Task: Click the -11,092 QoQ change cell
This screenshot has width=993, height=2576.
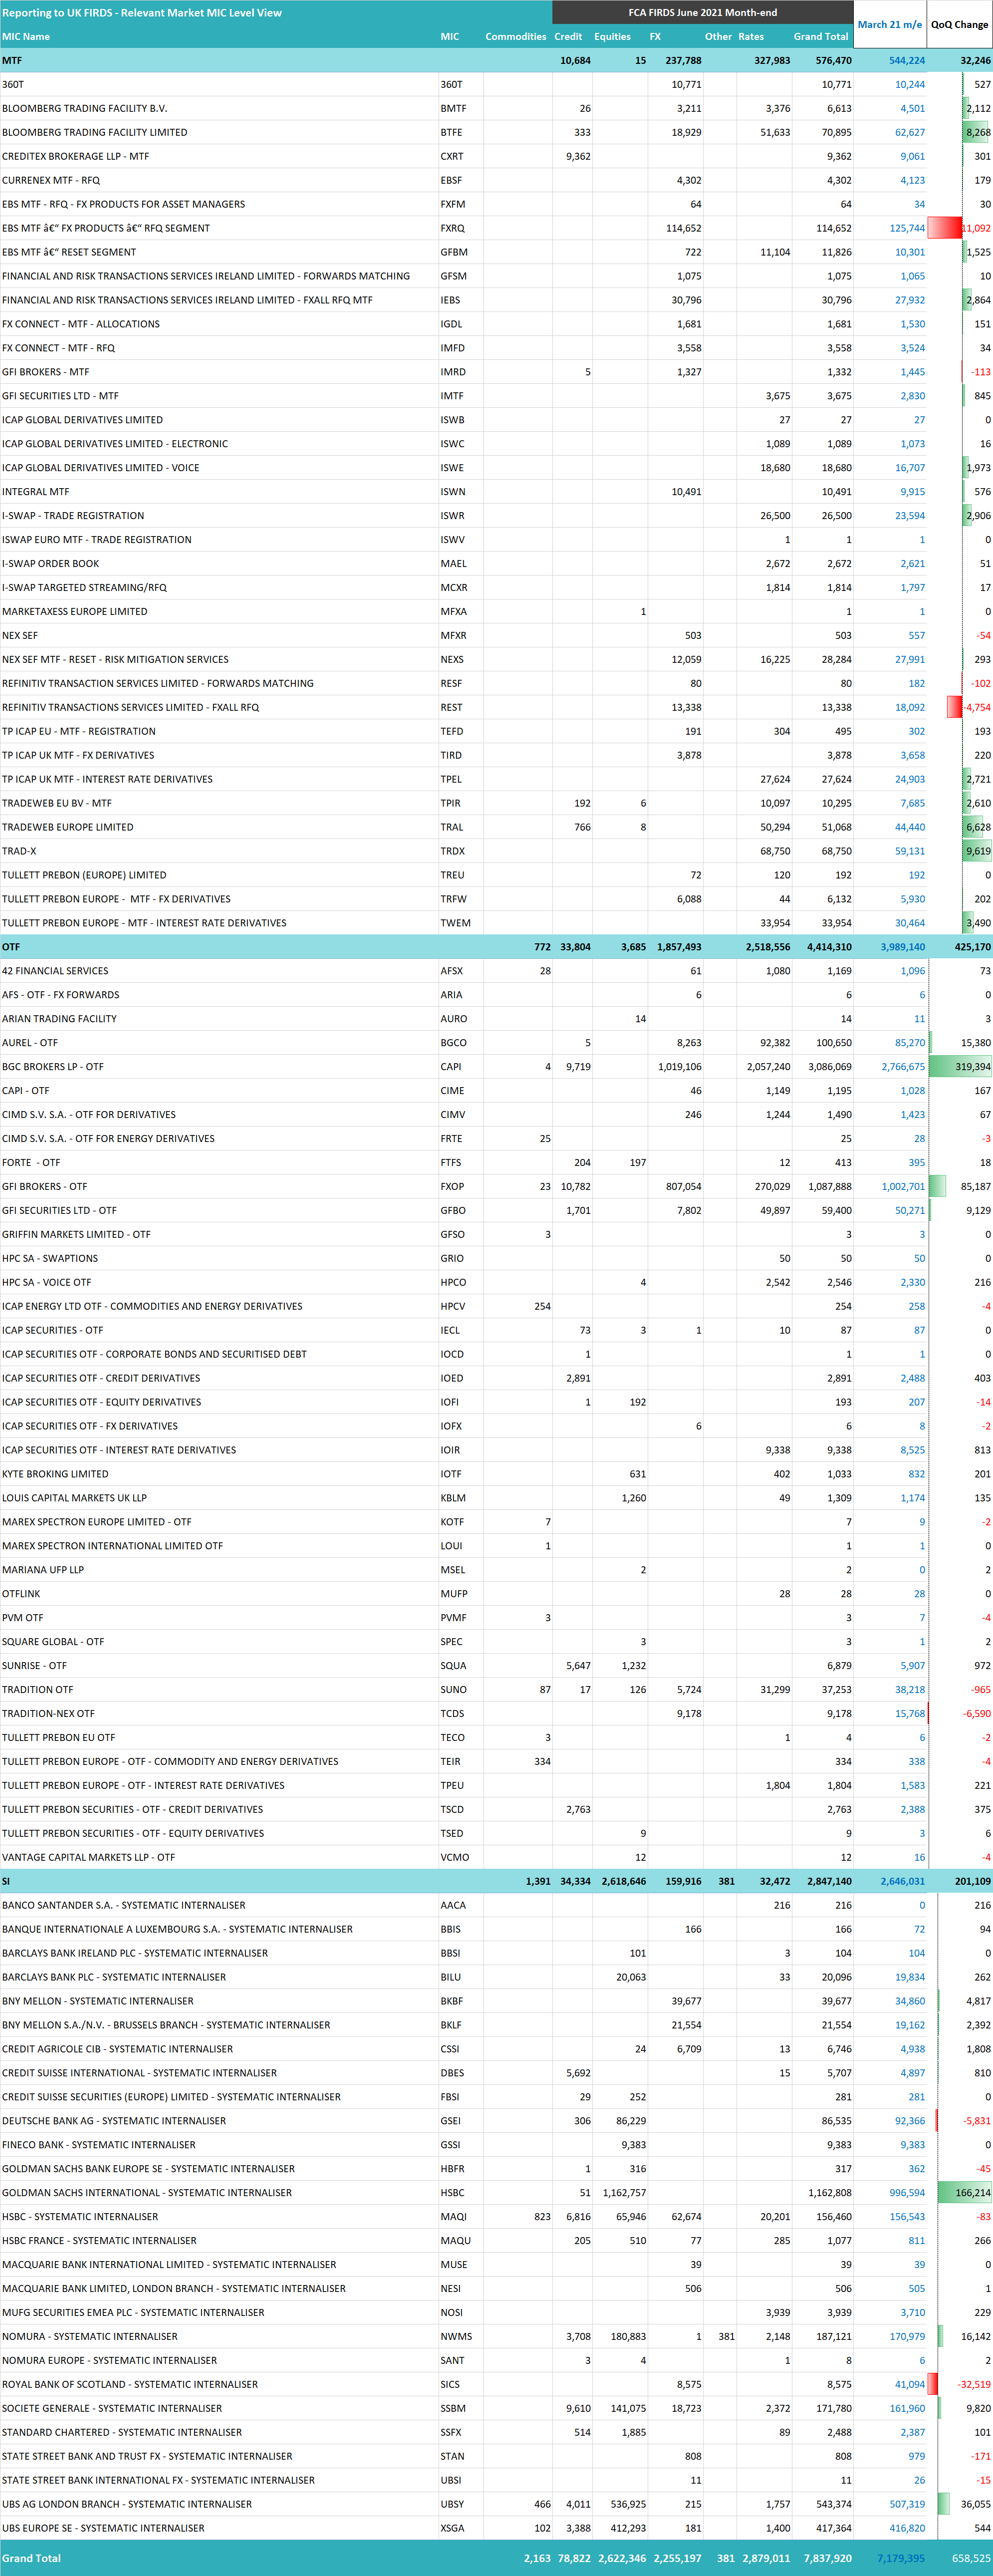Action: point(960,228)
